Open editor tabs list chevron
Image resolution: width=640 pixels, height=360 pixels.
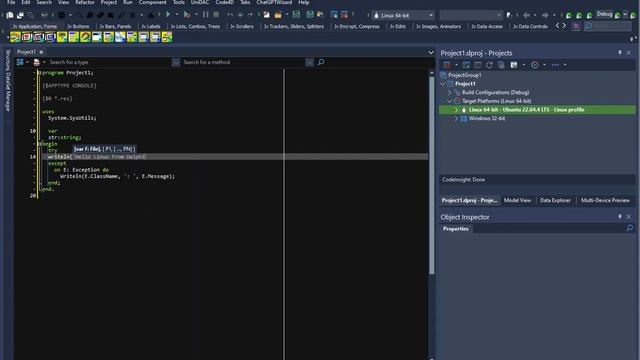pos(431,52)
